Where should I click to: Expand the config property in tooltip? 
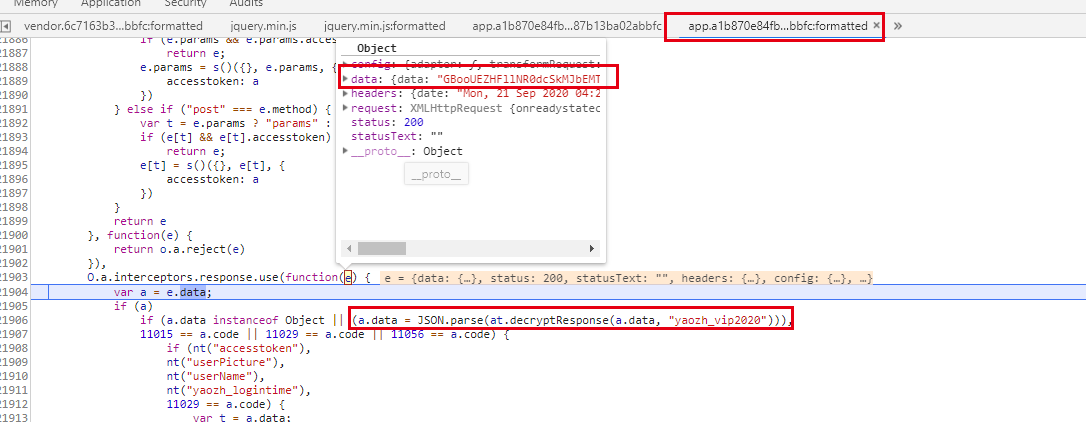click(346, 64)
